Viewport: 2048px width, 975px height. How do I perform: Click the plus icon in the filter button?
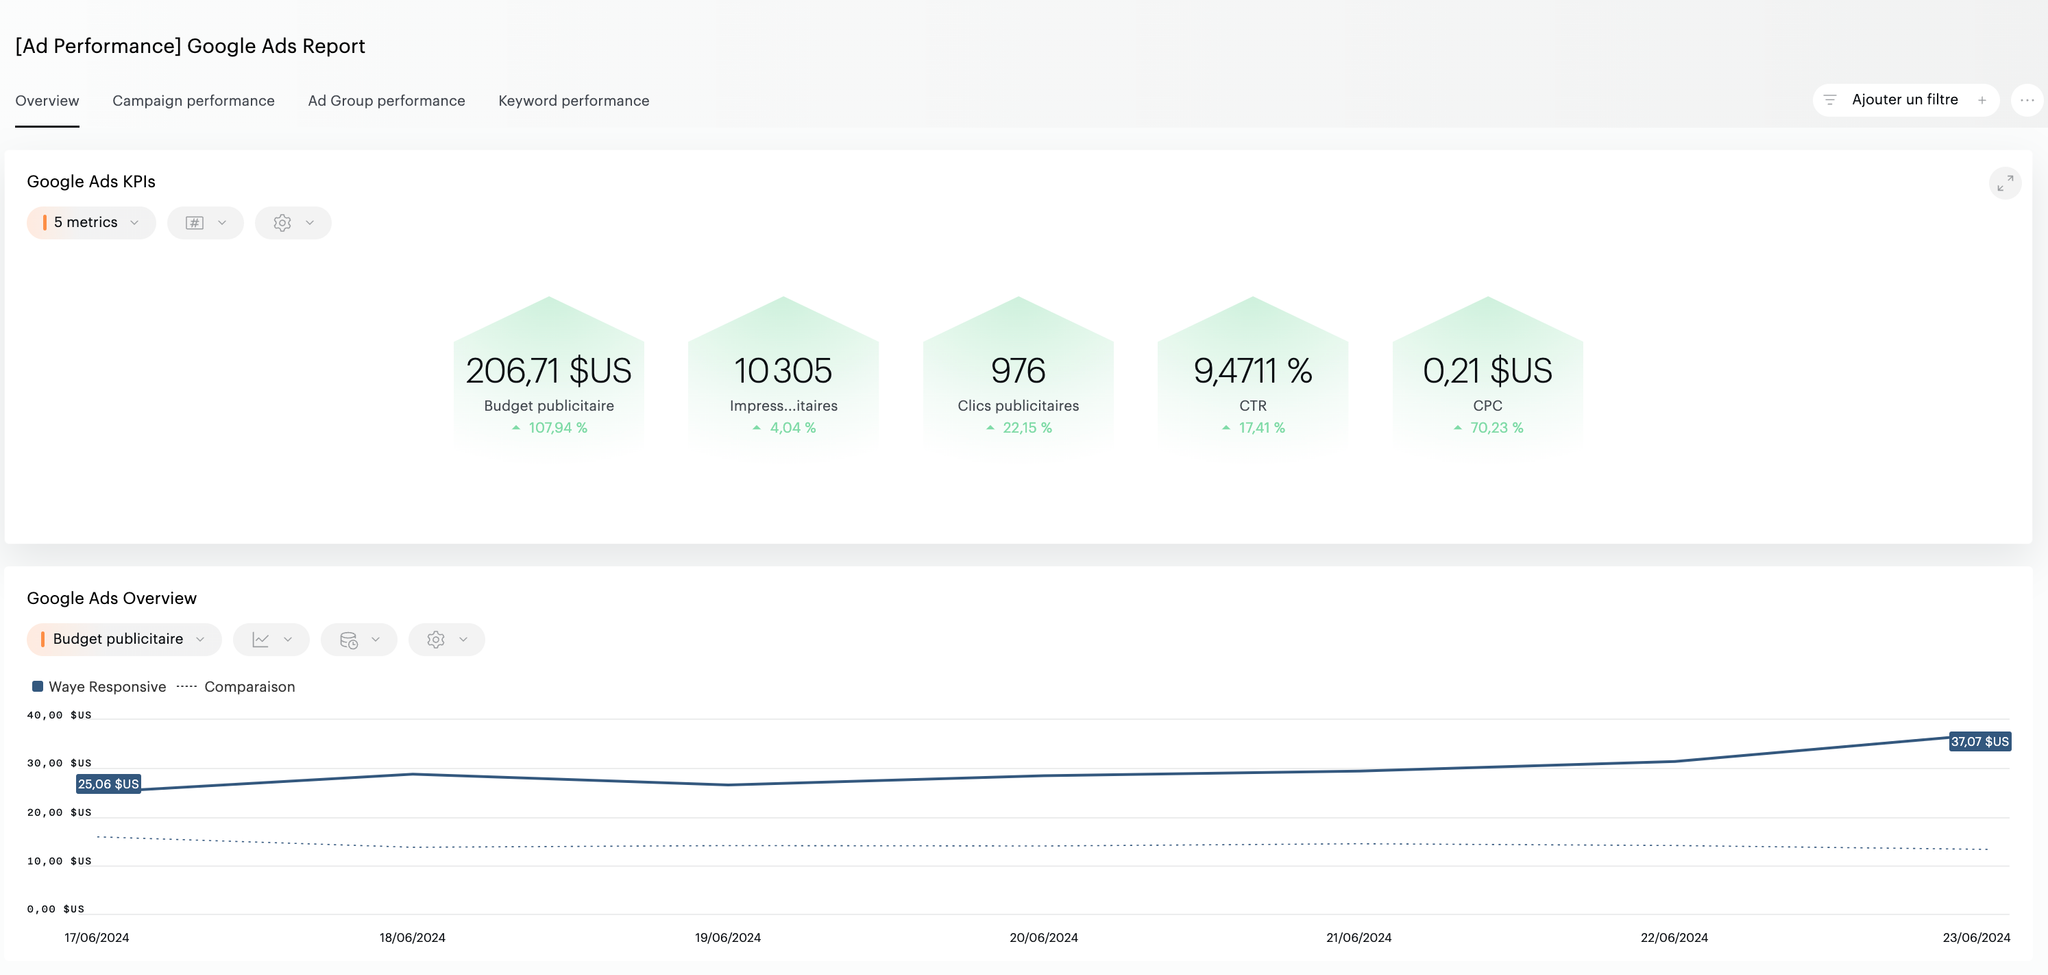(x=1982, y=100)
